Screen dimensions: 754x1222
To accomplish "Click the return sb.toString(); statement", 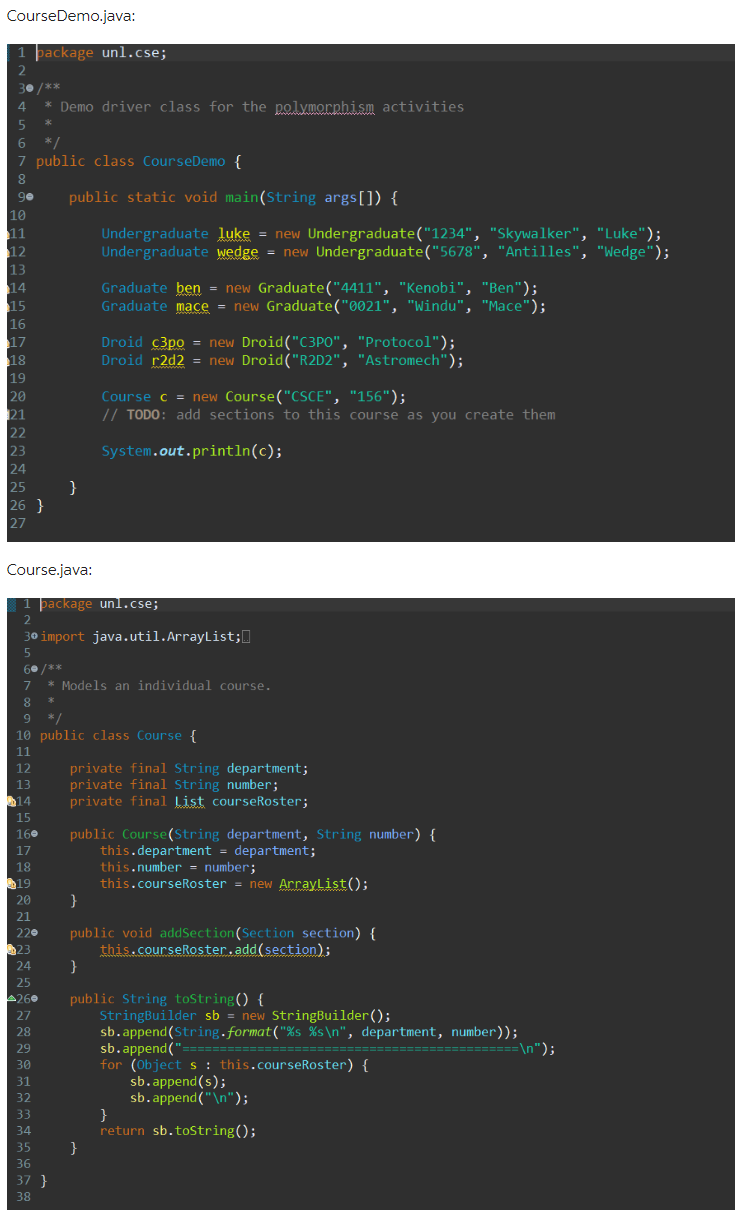I will click(178, 1130).
